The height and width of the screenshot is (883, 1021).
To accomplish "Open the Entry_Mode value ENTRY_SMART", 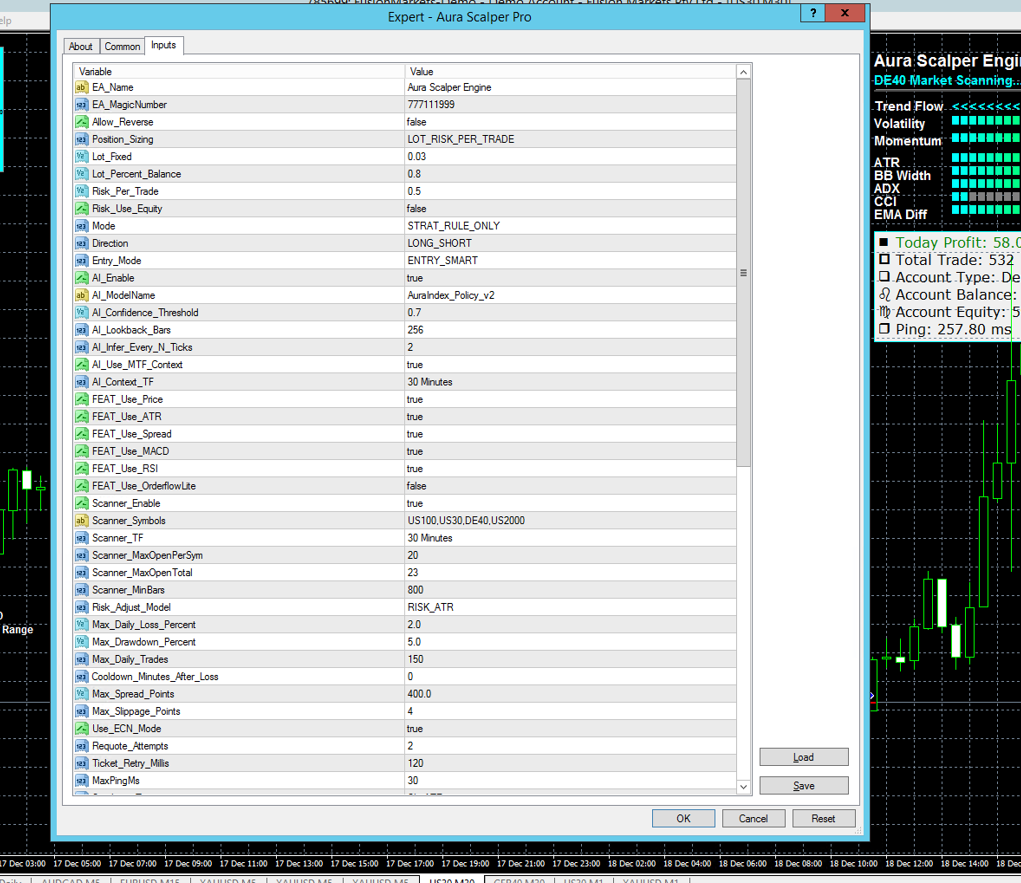I will coord(442,261).
